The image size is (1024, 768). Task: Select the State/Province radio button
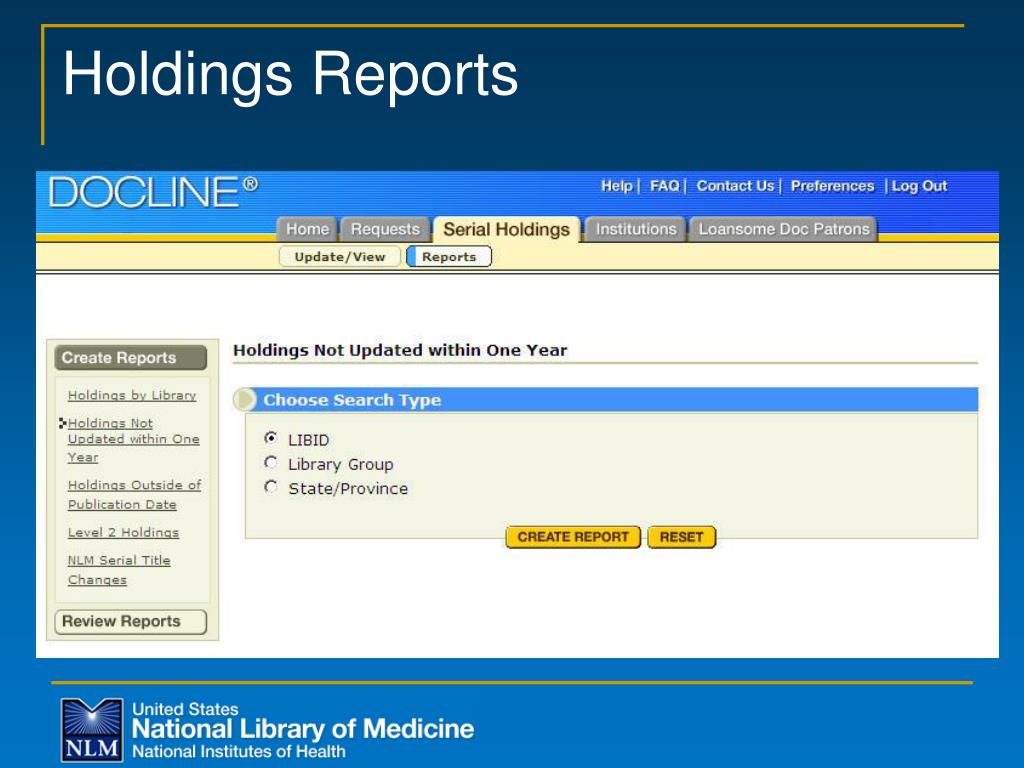pyautogui.click(x=270, y=487)
